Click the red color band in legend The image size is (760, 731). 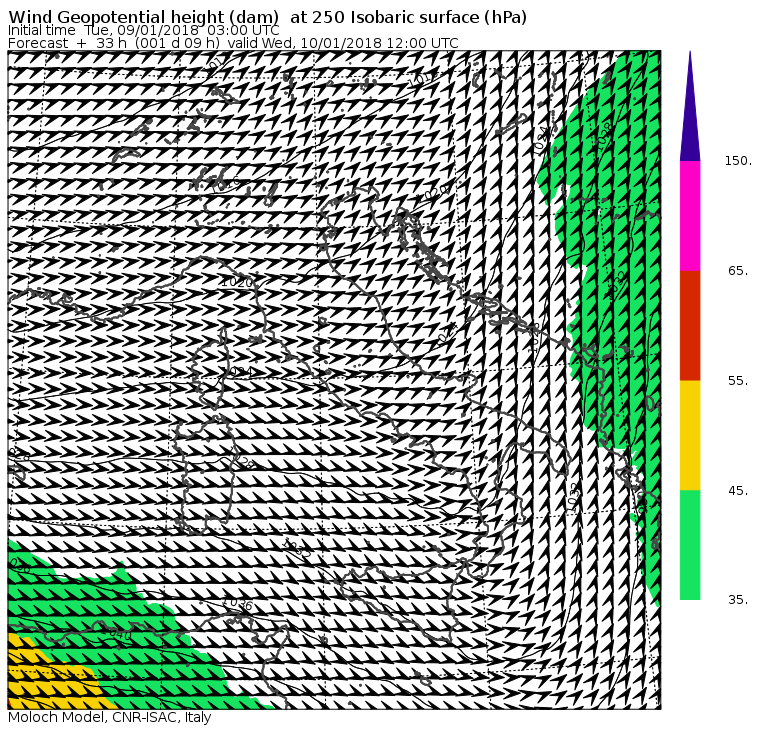pyautogui.click(x=690, y=325)
